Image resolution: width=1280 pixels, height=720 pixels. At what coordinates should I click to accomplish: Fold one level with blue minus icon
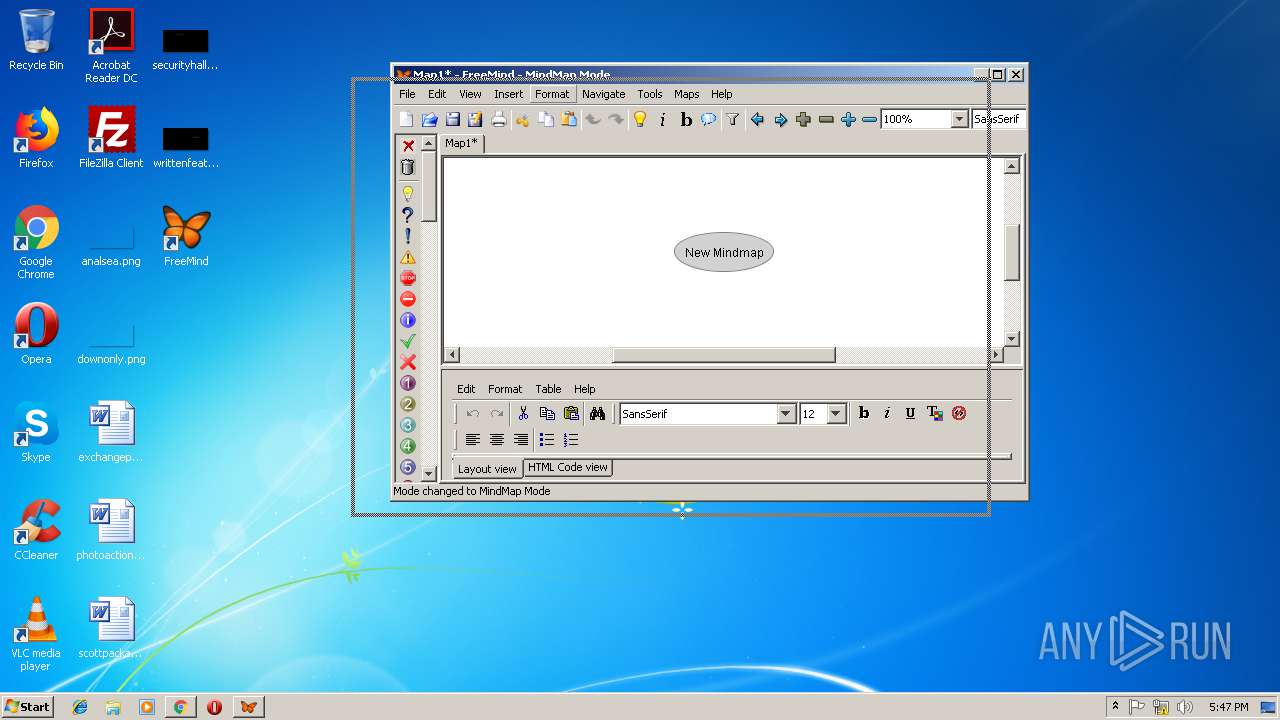(x=869, y=119)
